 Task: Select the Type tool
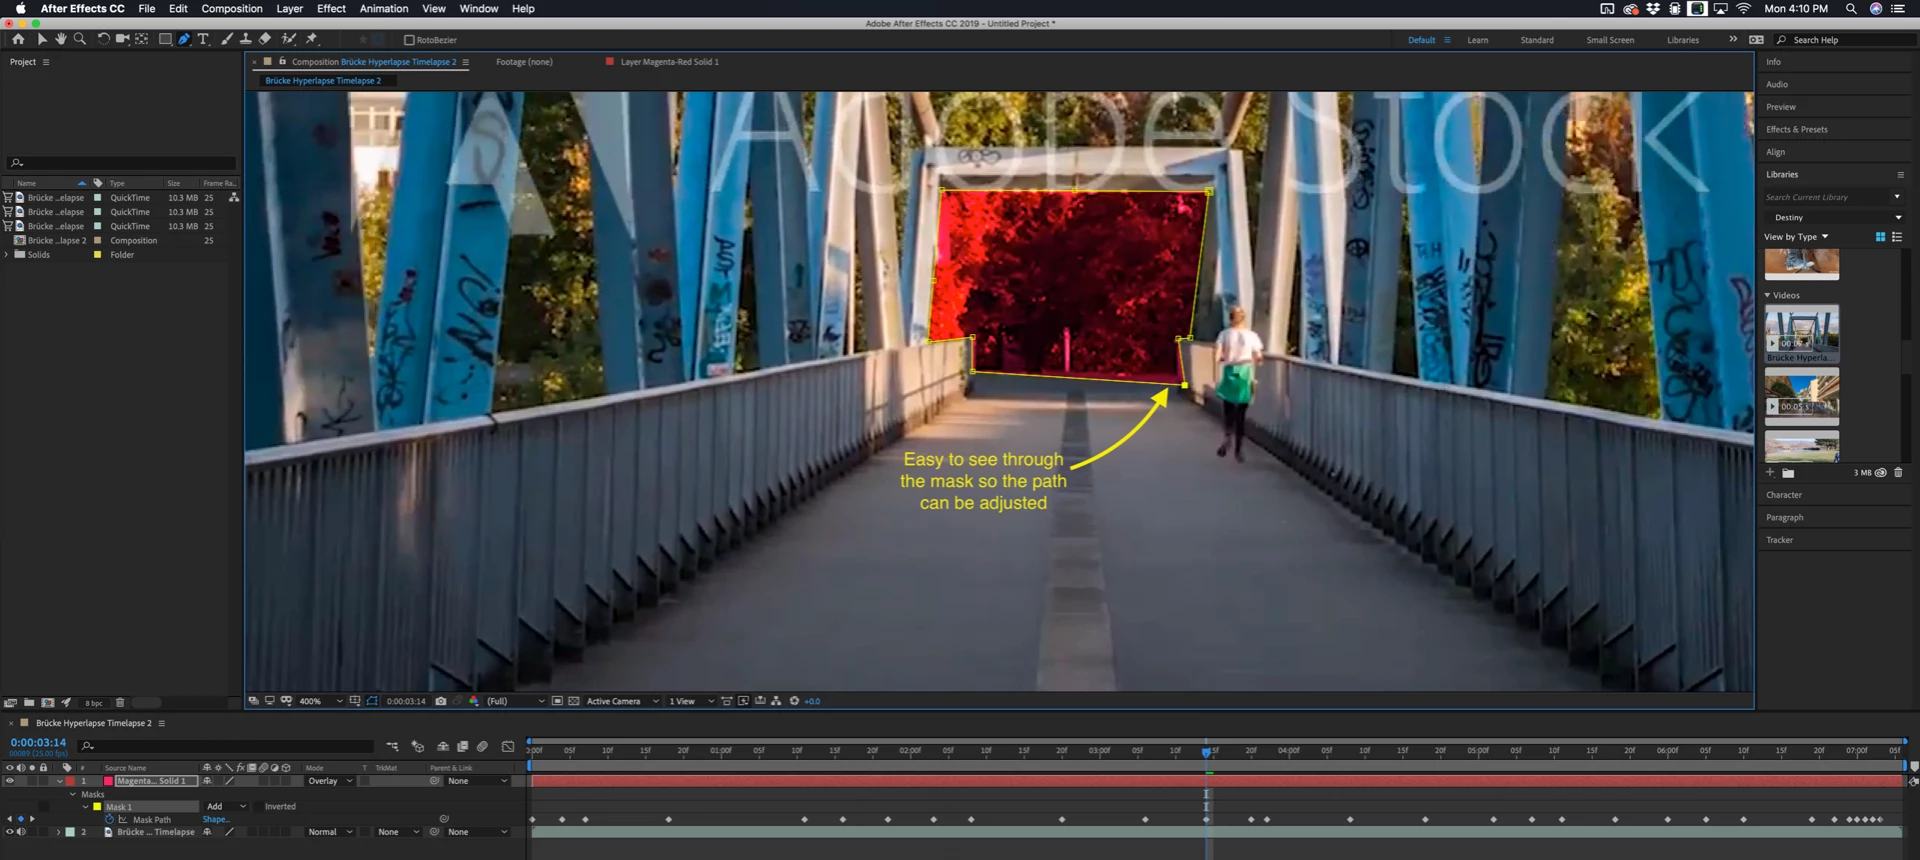[x=203, y=39]
